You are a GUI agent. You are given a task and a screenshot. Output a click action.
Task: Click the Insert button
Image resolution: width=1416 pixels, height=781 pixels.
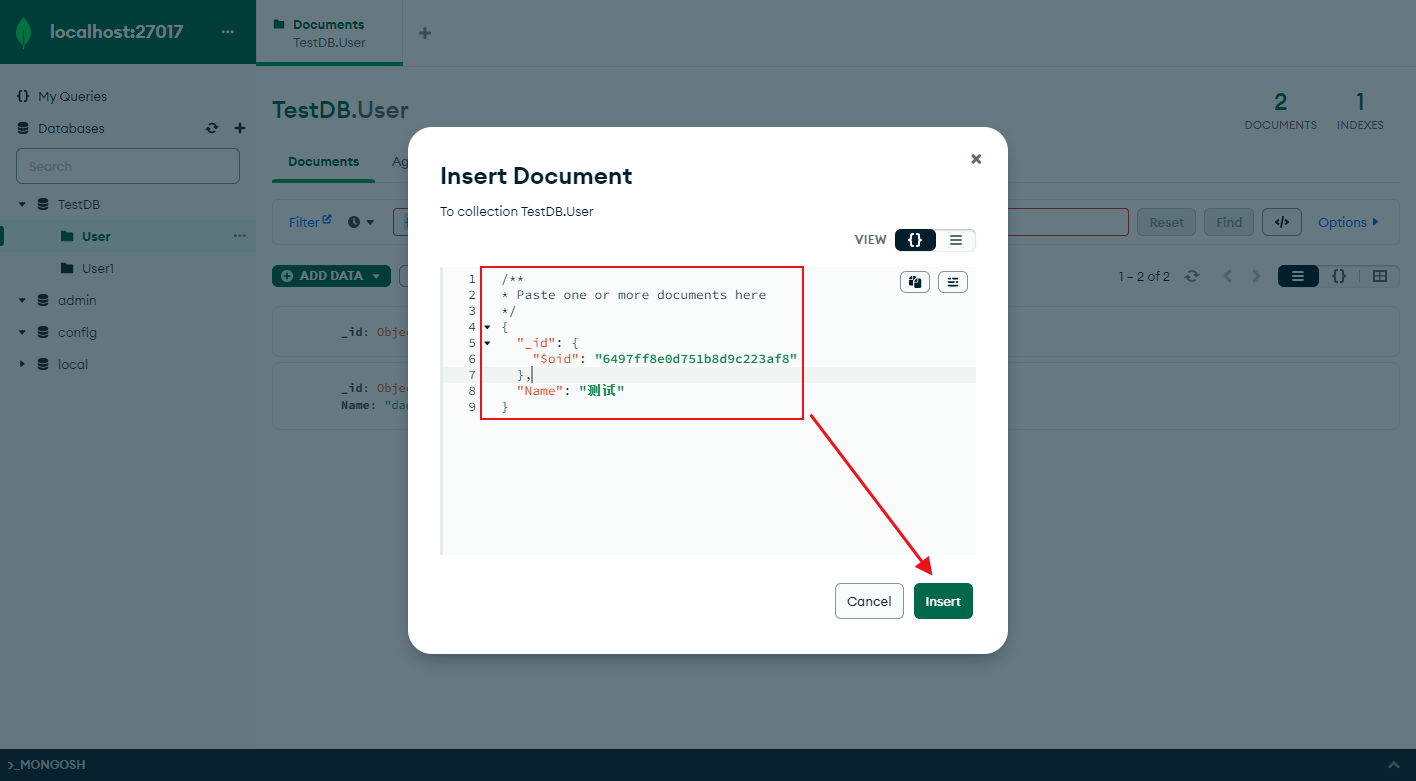click(x=943, y=601)
